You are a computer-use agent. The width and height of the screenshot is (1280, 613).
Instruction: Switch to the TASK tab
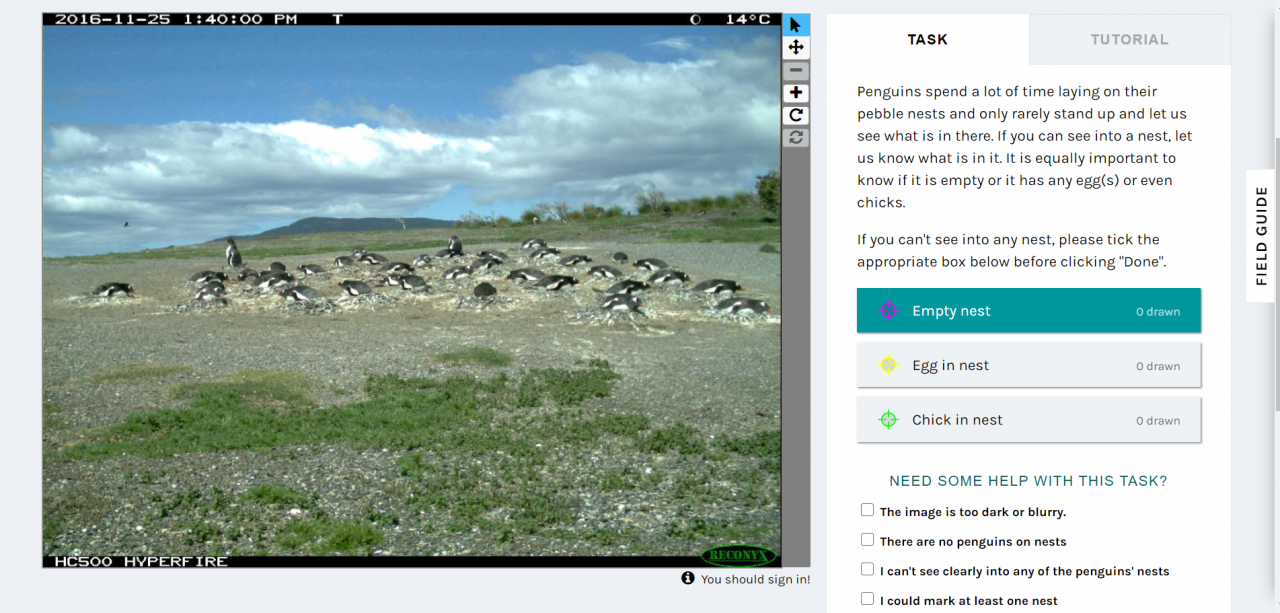(928, 40)
